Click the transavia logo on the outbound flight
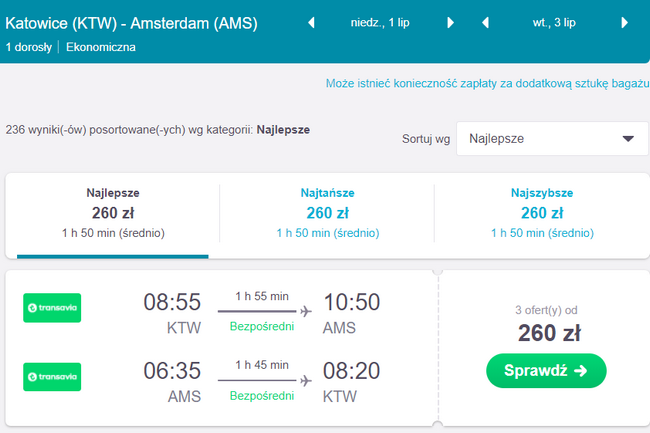This screenshot has width=650, height=433. point(52,307)
